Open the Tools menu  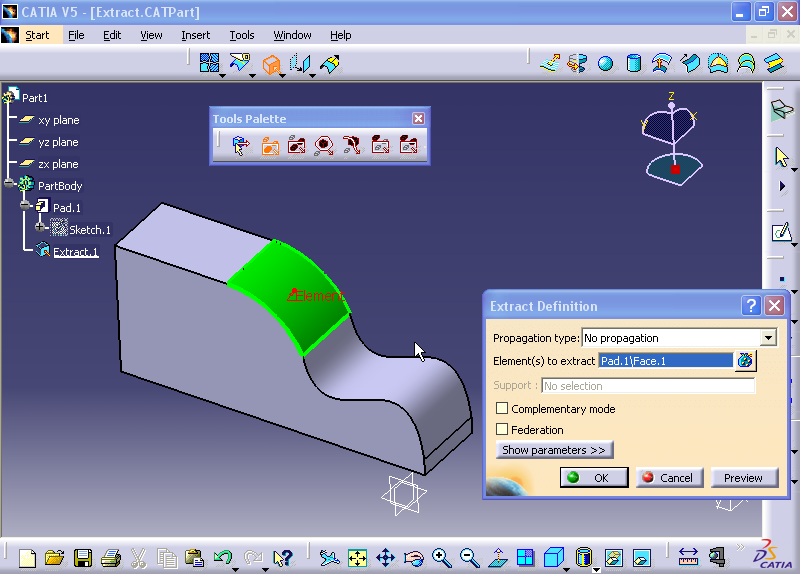(x=242, y=35)
